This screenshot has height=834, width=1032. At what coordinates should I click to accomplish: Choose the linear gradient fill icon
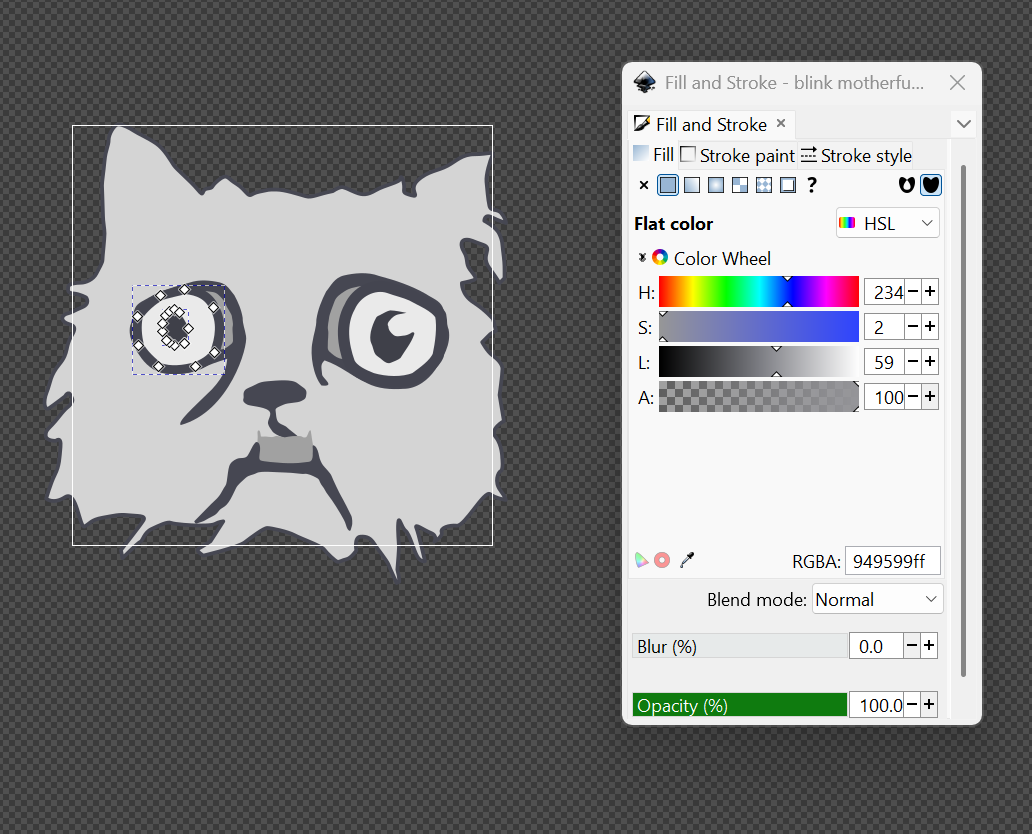click(x=692, y=185)
